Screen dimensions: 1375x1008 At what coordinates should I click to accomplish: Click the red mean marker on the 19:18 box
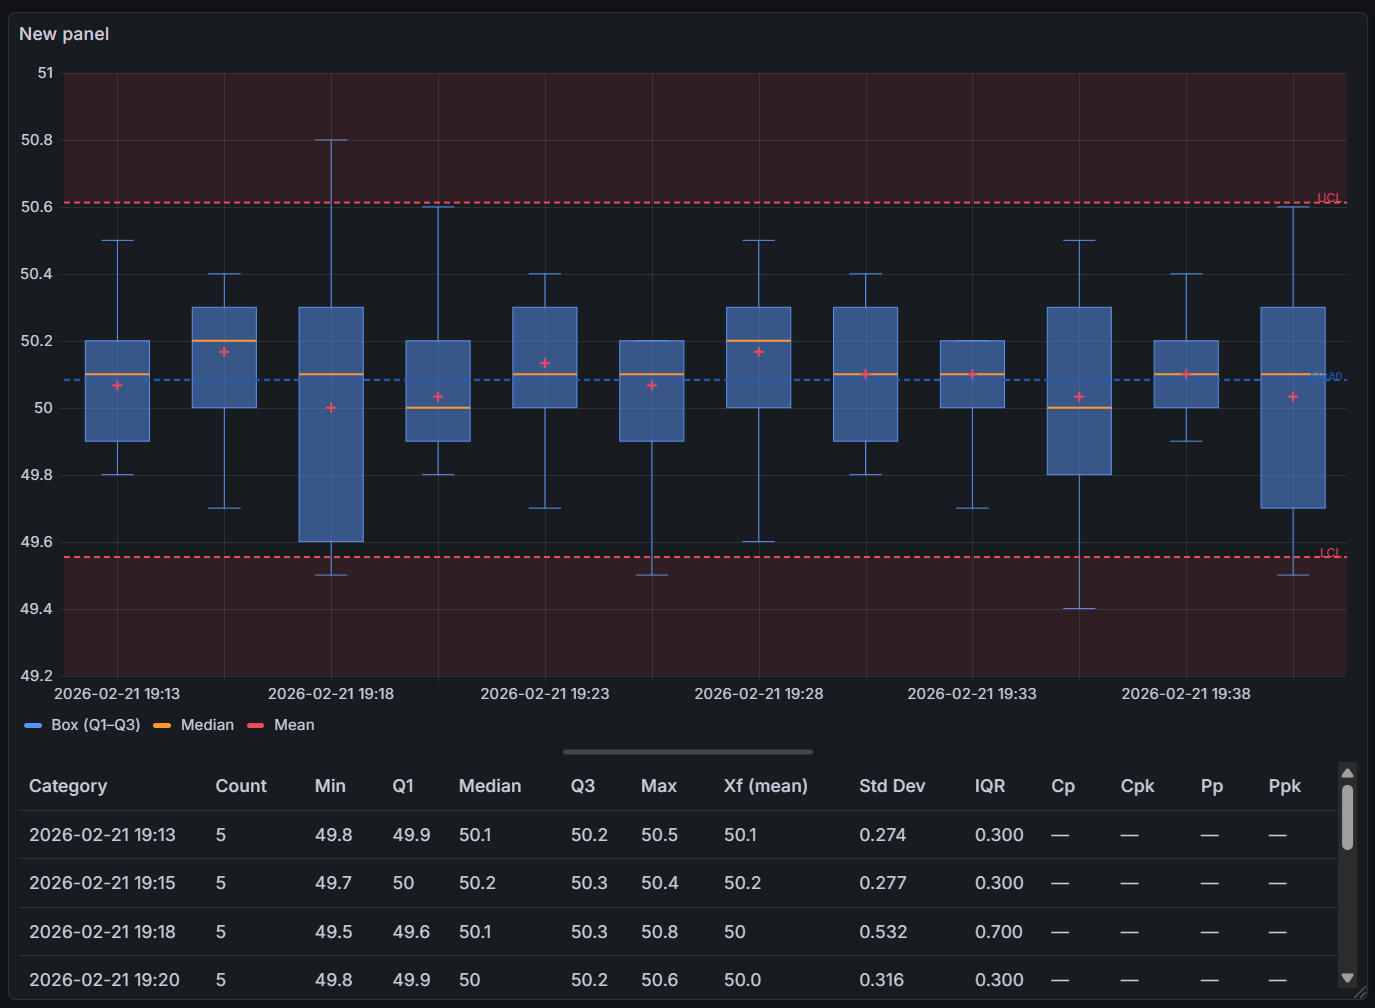330,406
